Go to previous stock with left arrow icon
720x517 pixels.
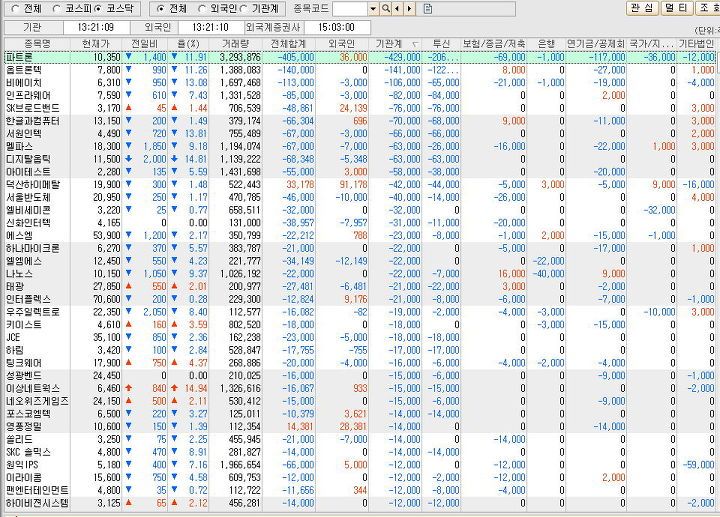coord(398,8)
